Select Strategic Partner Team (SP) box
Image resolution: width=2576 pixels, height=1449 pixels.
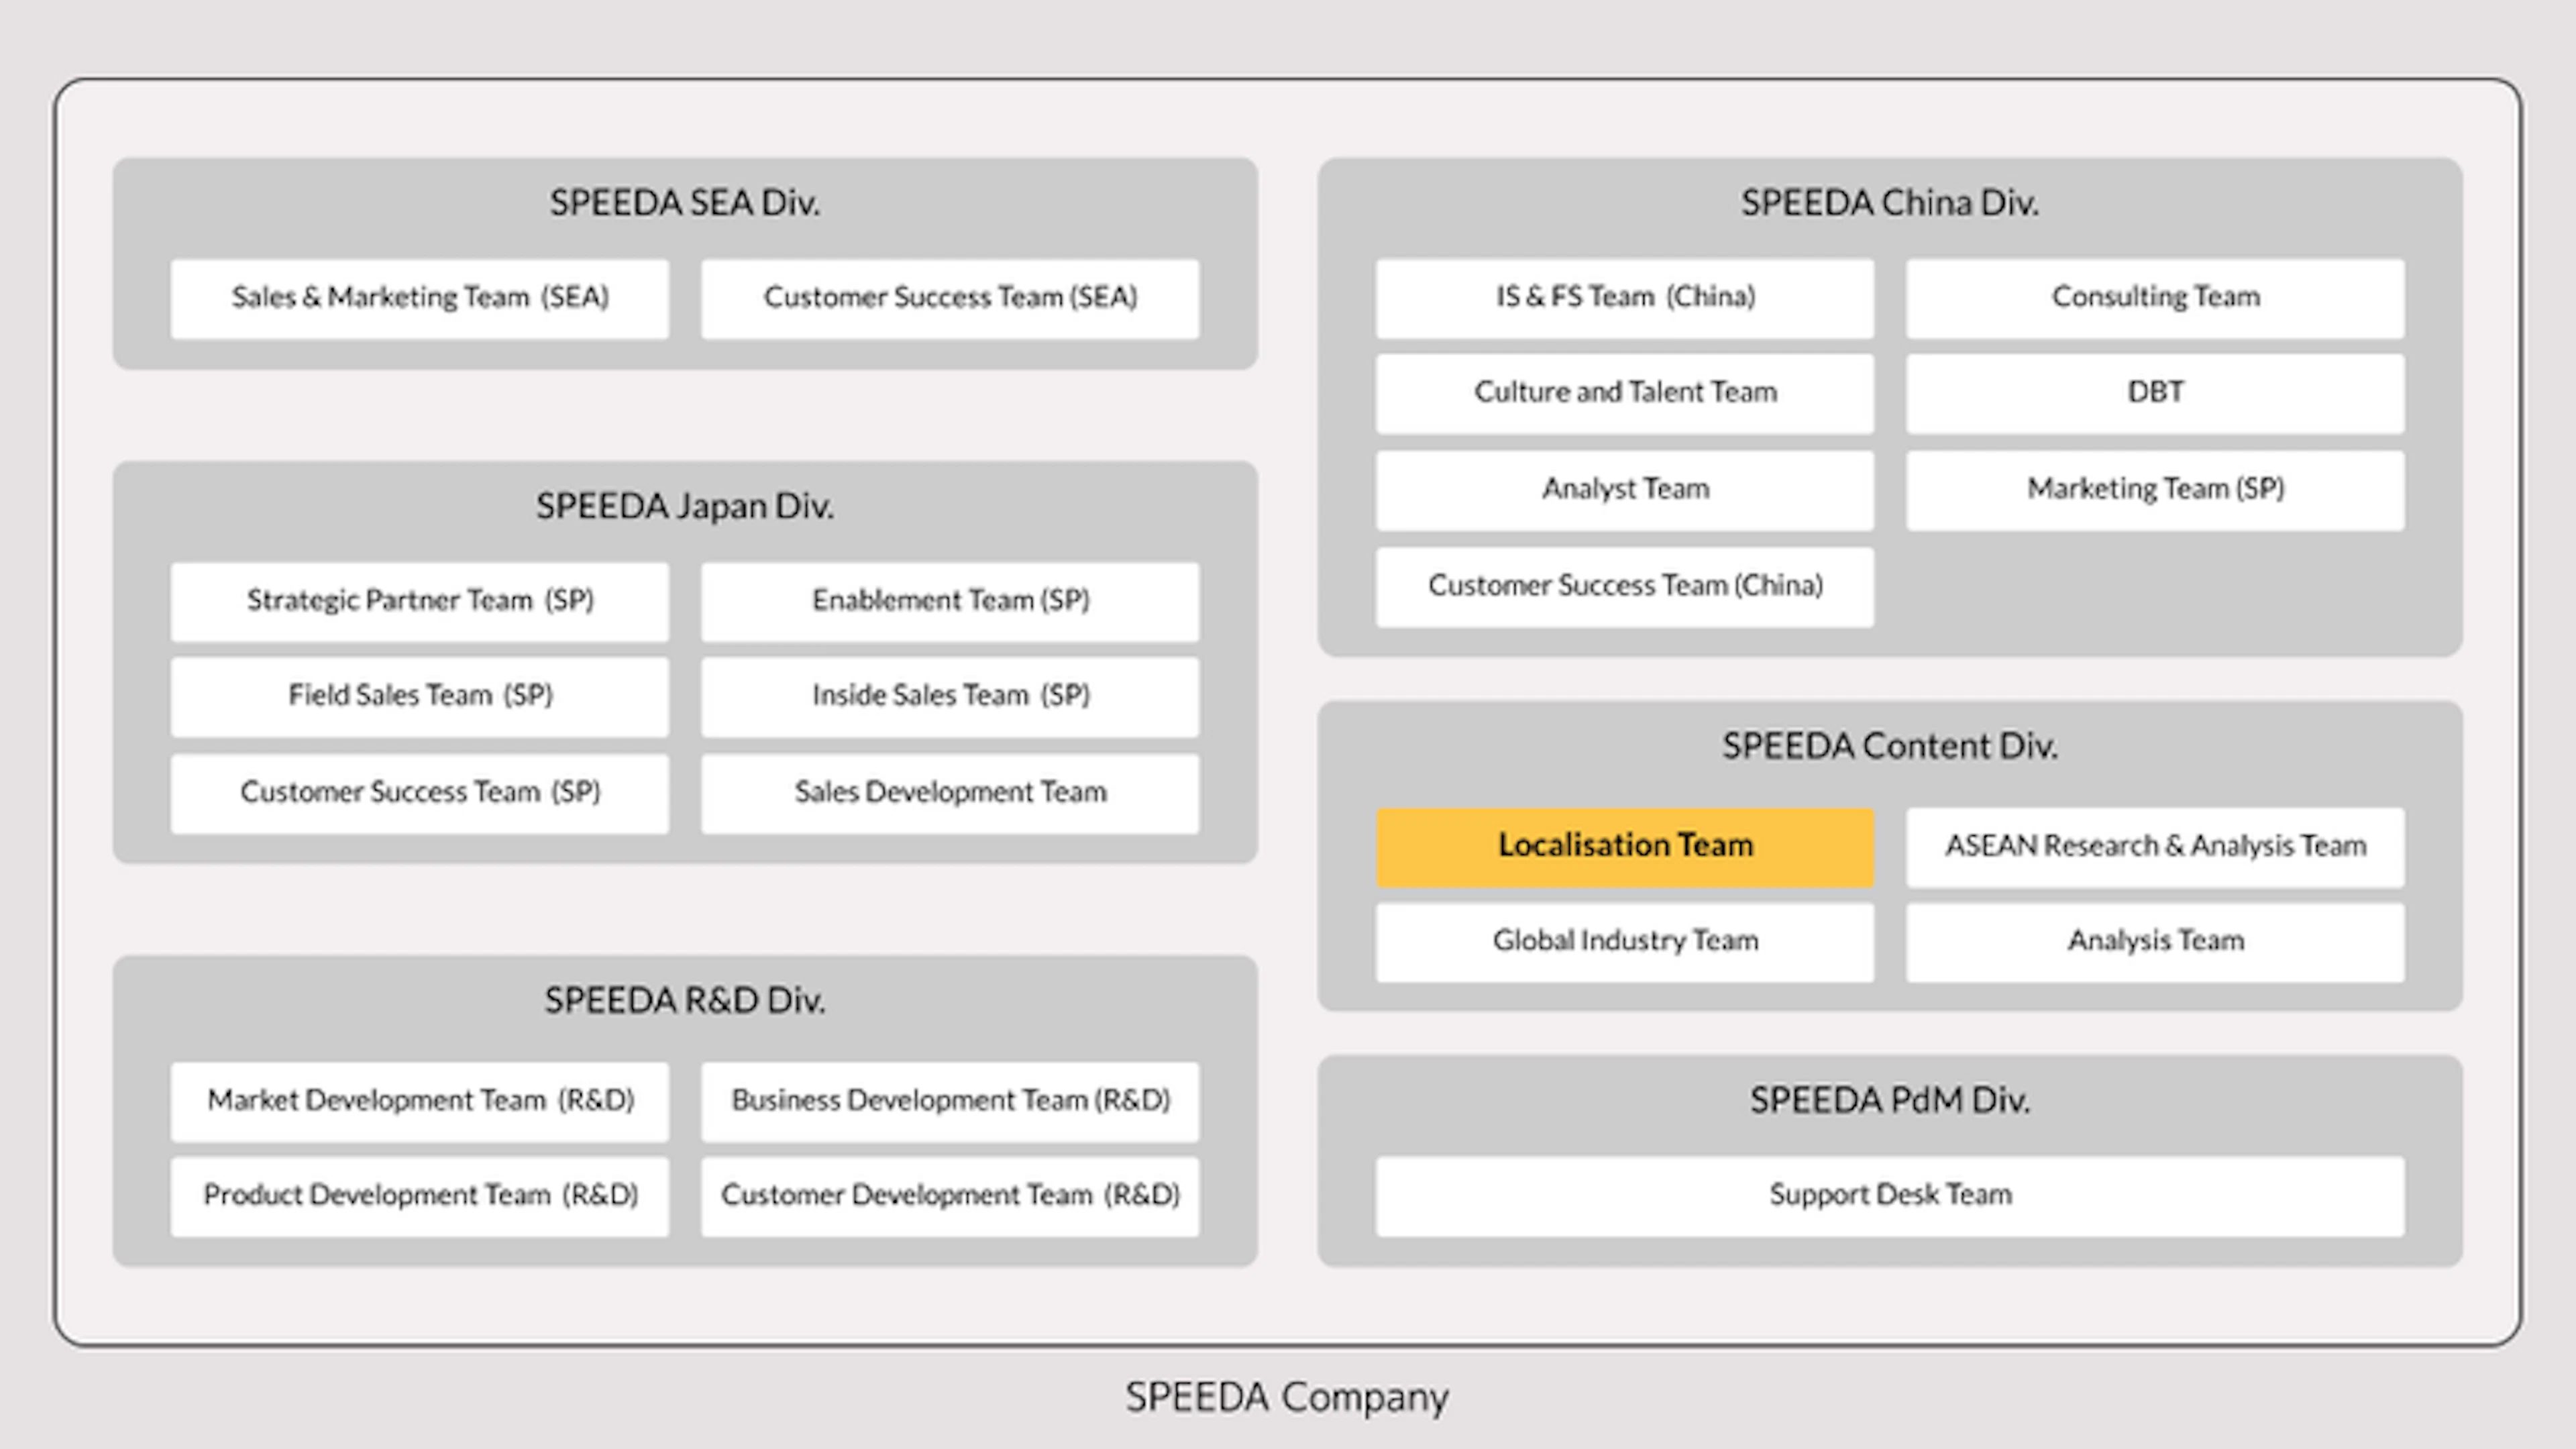pos(420,602)
